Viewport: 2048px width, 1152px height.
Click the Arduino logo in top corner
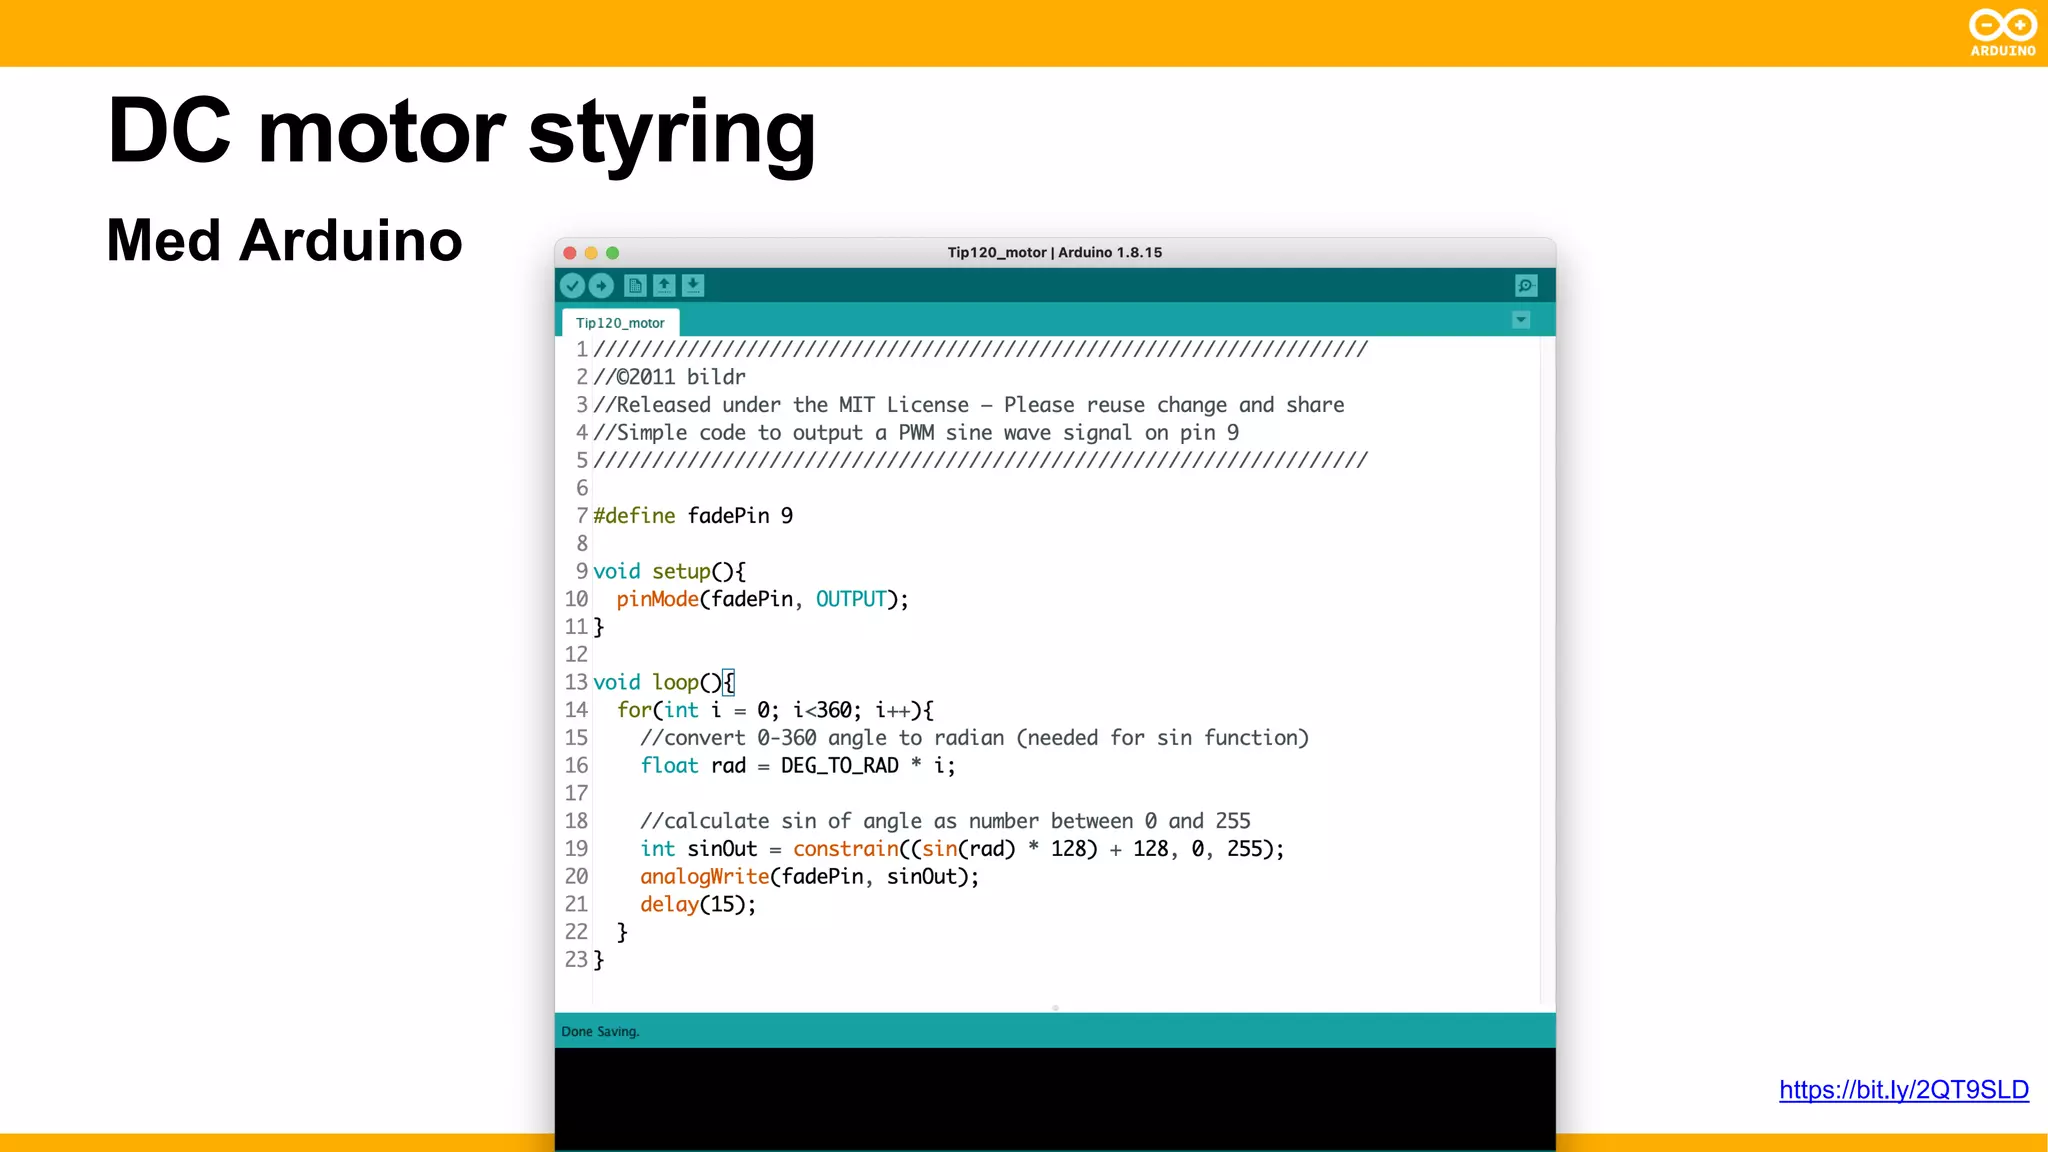point(2002,32)
